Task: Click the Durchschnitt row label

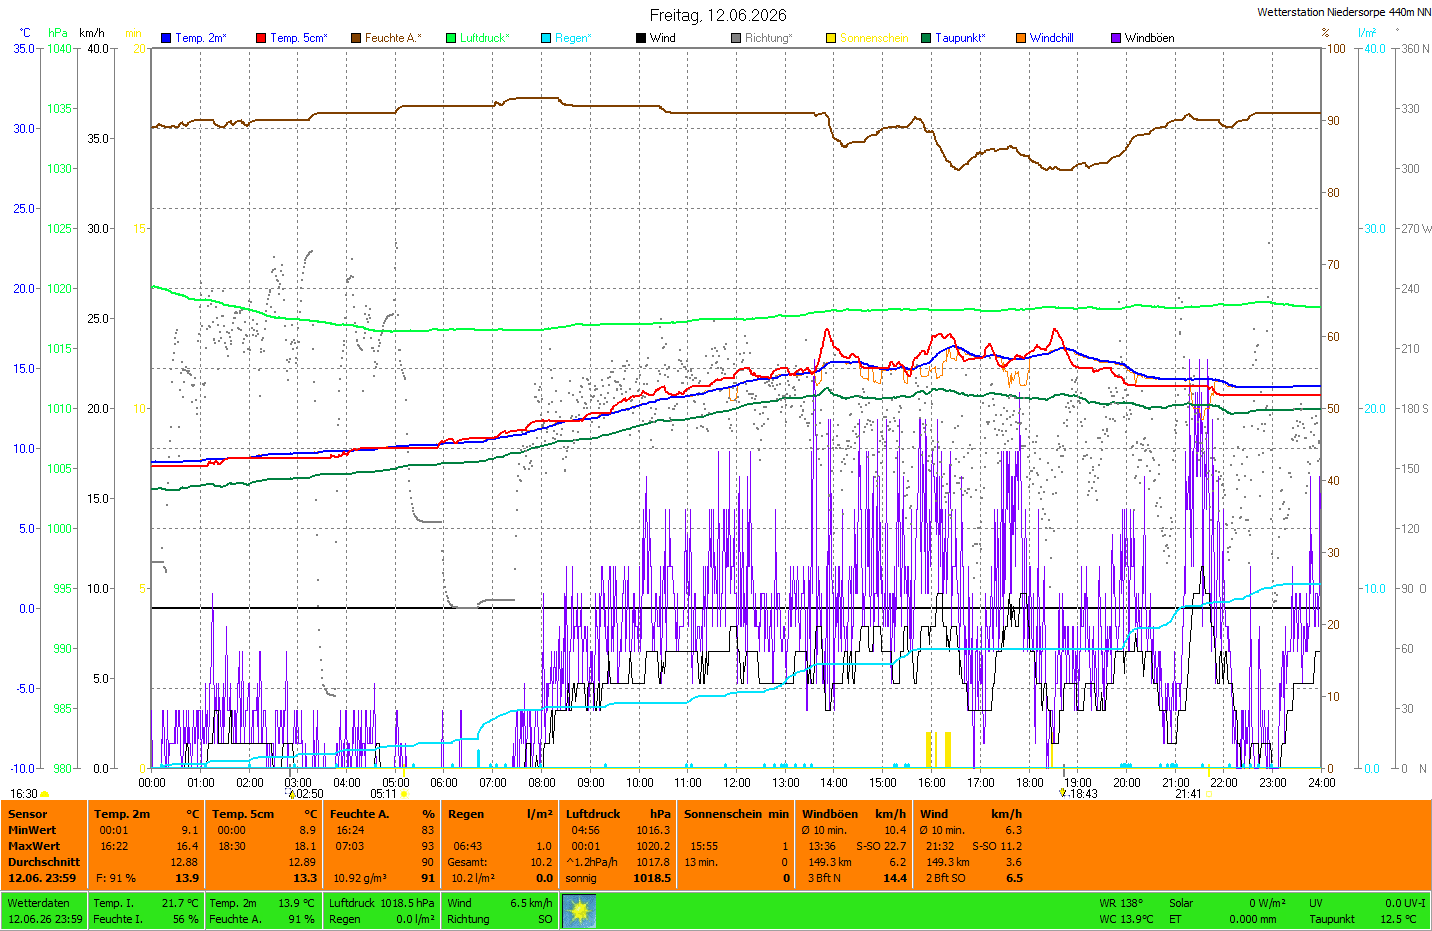Action: [44, 862]
